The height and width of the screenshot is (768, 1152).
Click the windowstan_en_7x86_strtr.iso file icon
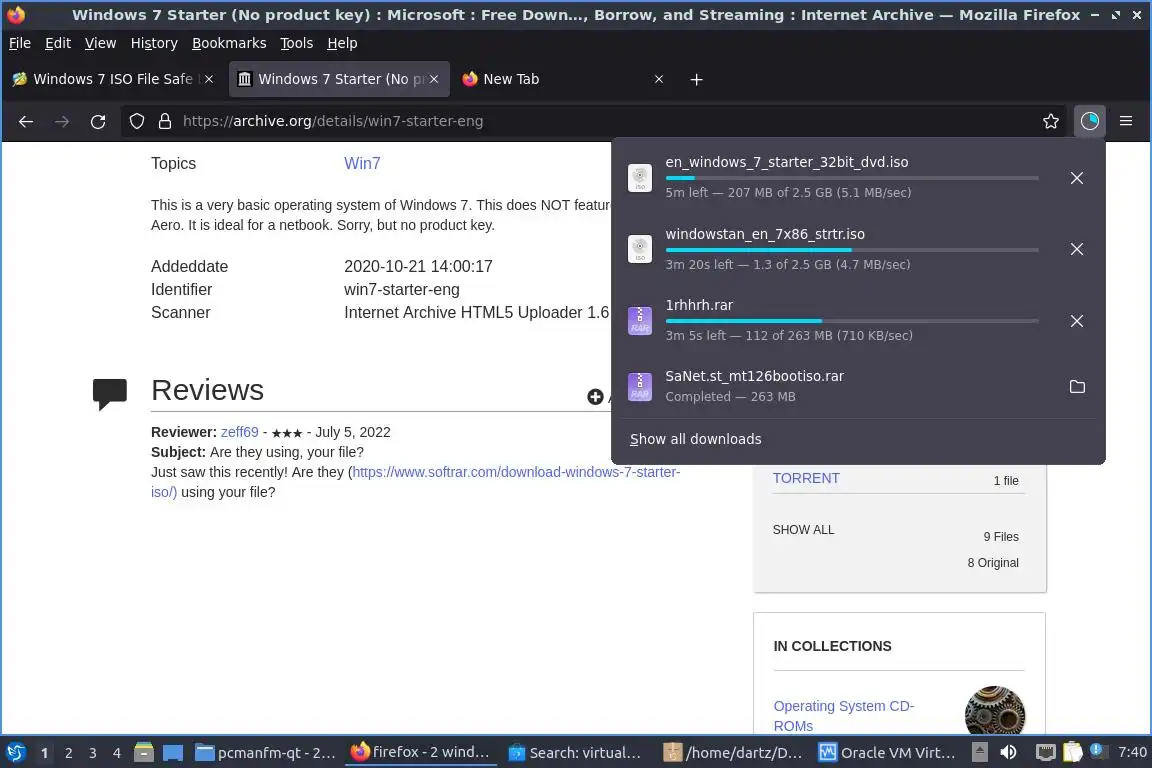(640, 249)
